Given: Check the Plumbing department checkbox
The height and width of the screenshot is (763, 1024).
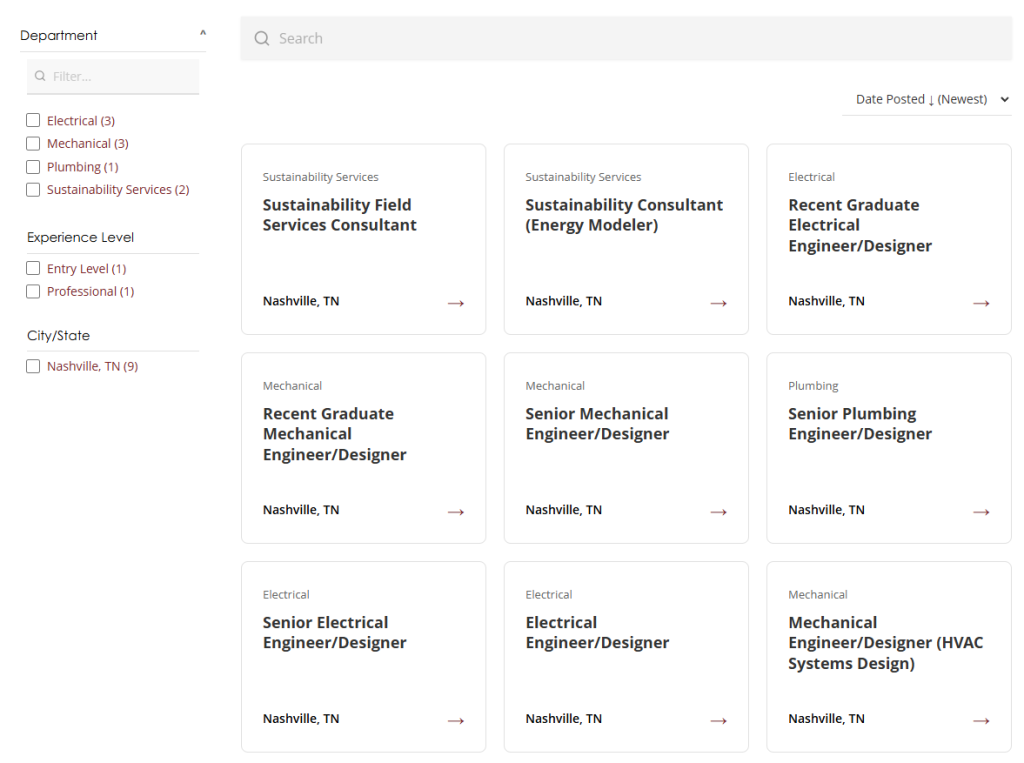Looking at the screenshot, I should point(31,166).
